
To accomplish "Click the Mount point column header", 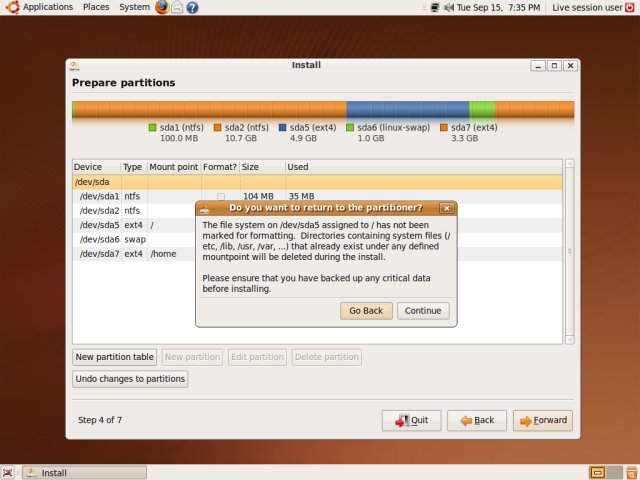I will click(174, 167).
